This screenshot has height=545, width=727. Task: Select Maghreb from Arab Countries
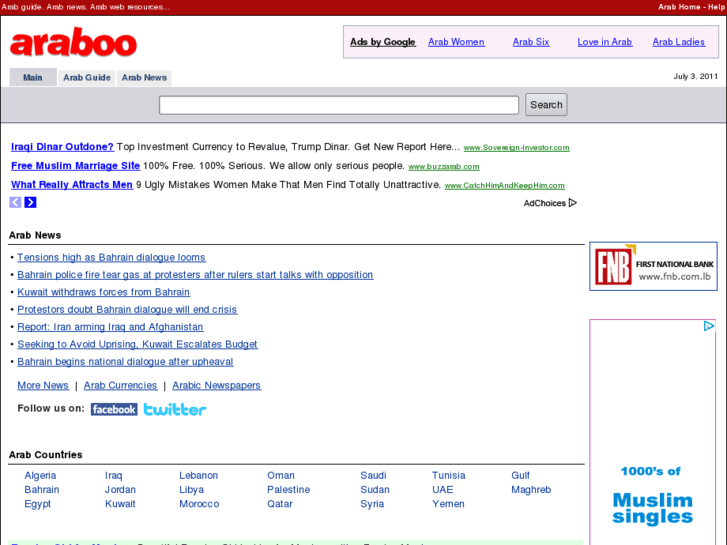click(x=531, y=490)
